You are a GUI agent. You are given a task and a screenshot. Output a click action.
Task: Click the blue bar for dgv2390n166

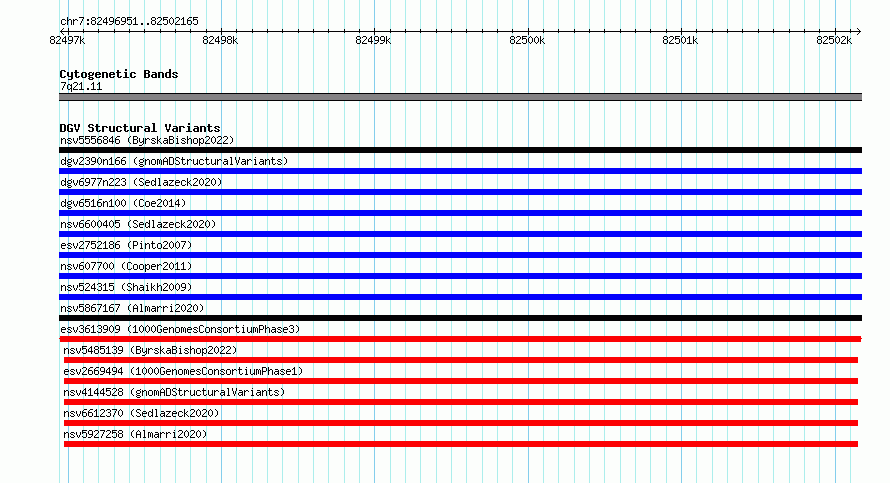[x=460, y=171]
